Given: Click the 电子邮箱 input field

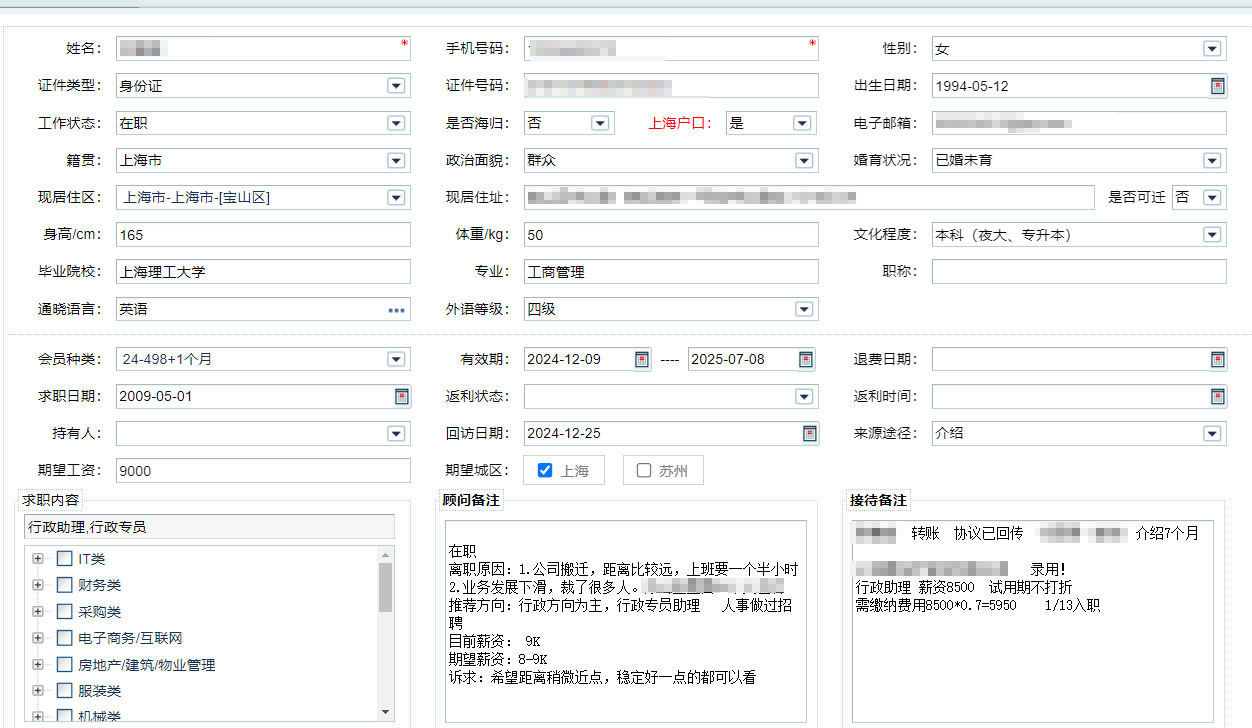Looking at the screenshot, I should pyautogui.click(x=1079, y=123).
